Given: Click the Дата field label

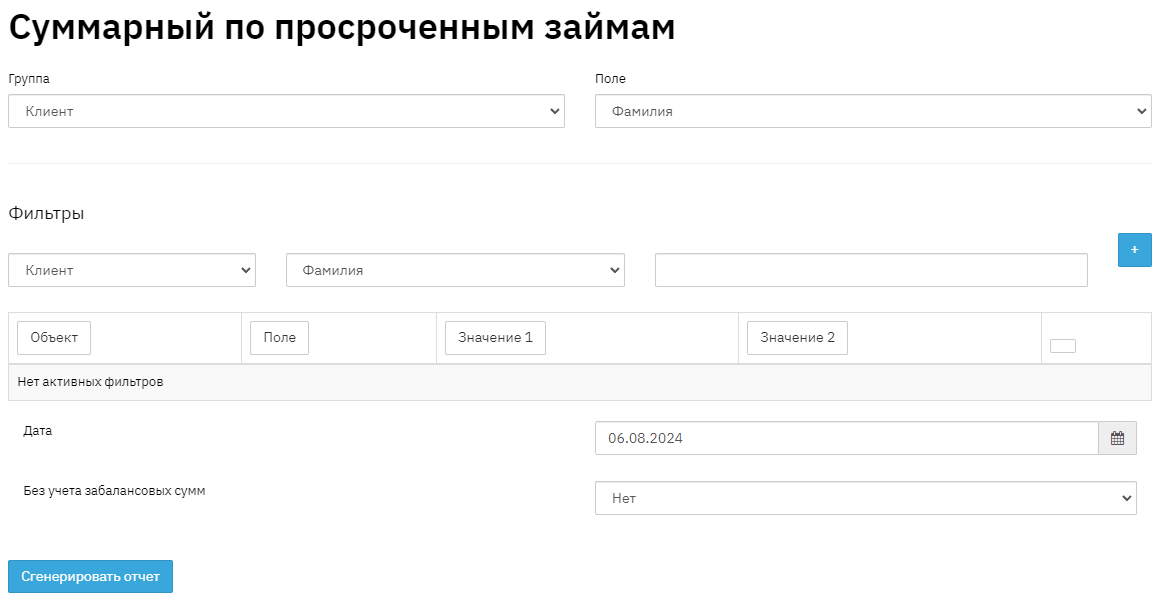Looking at the screenshot, I should 38,431.
